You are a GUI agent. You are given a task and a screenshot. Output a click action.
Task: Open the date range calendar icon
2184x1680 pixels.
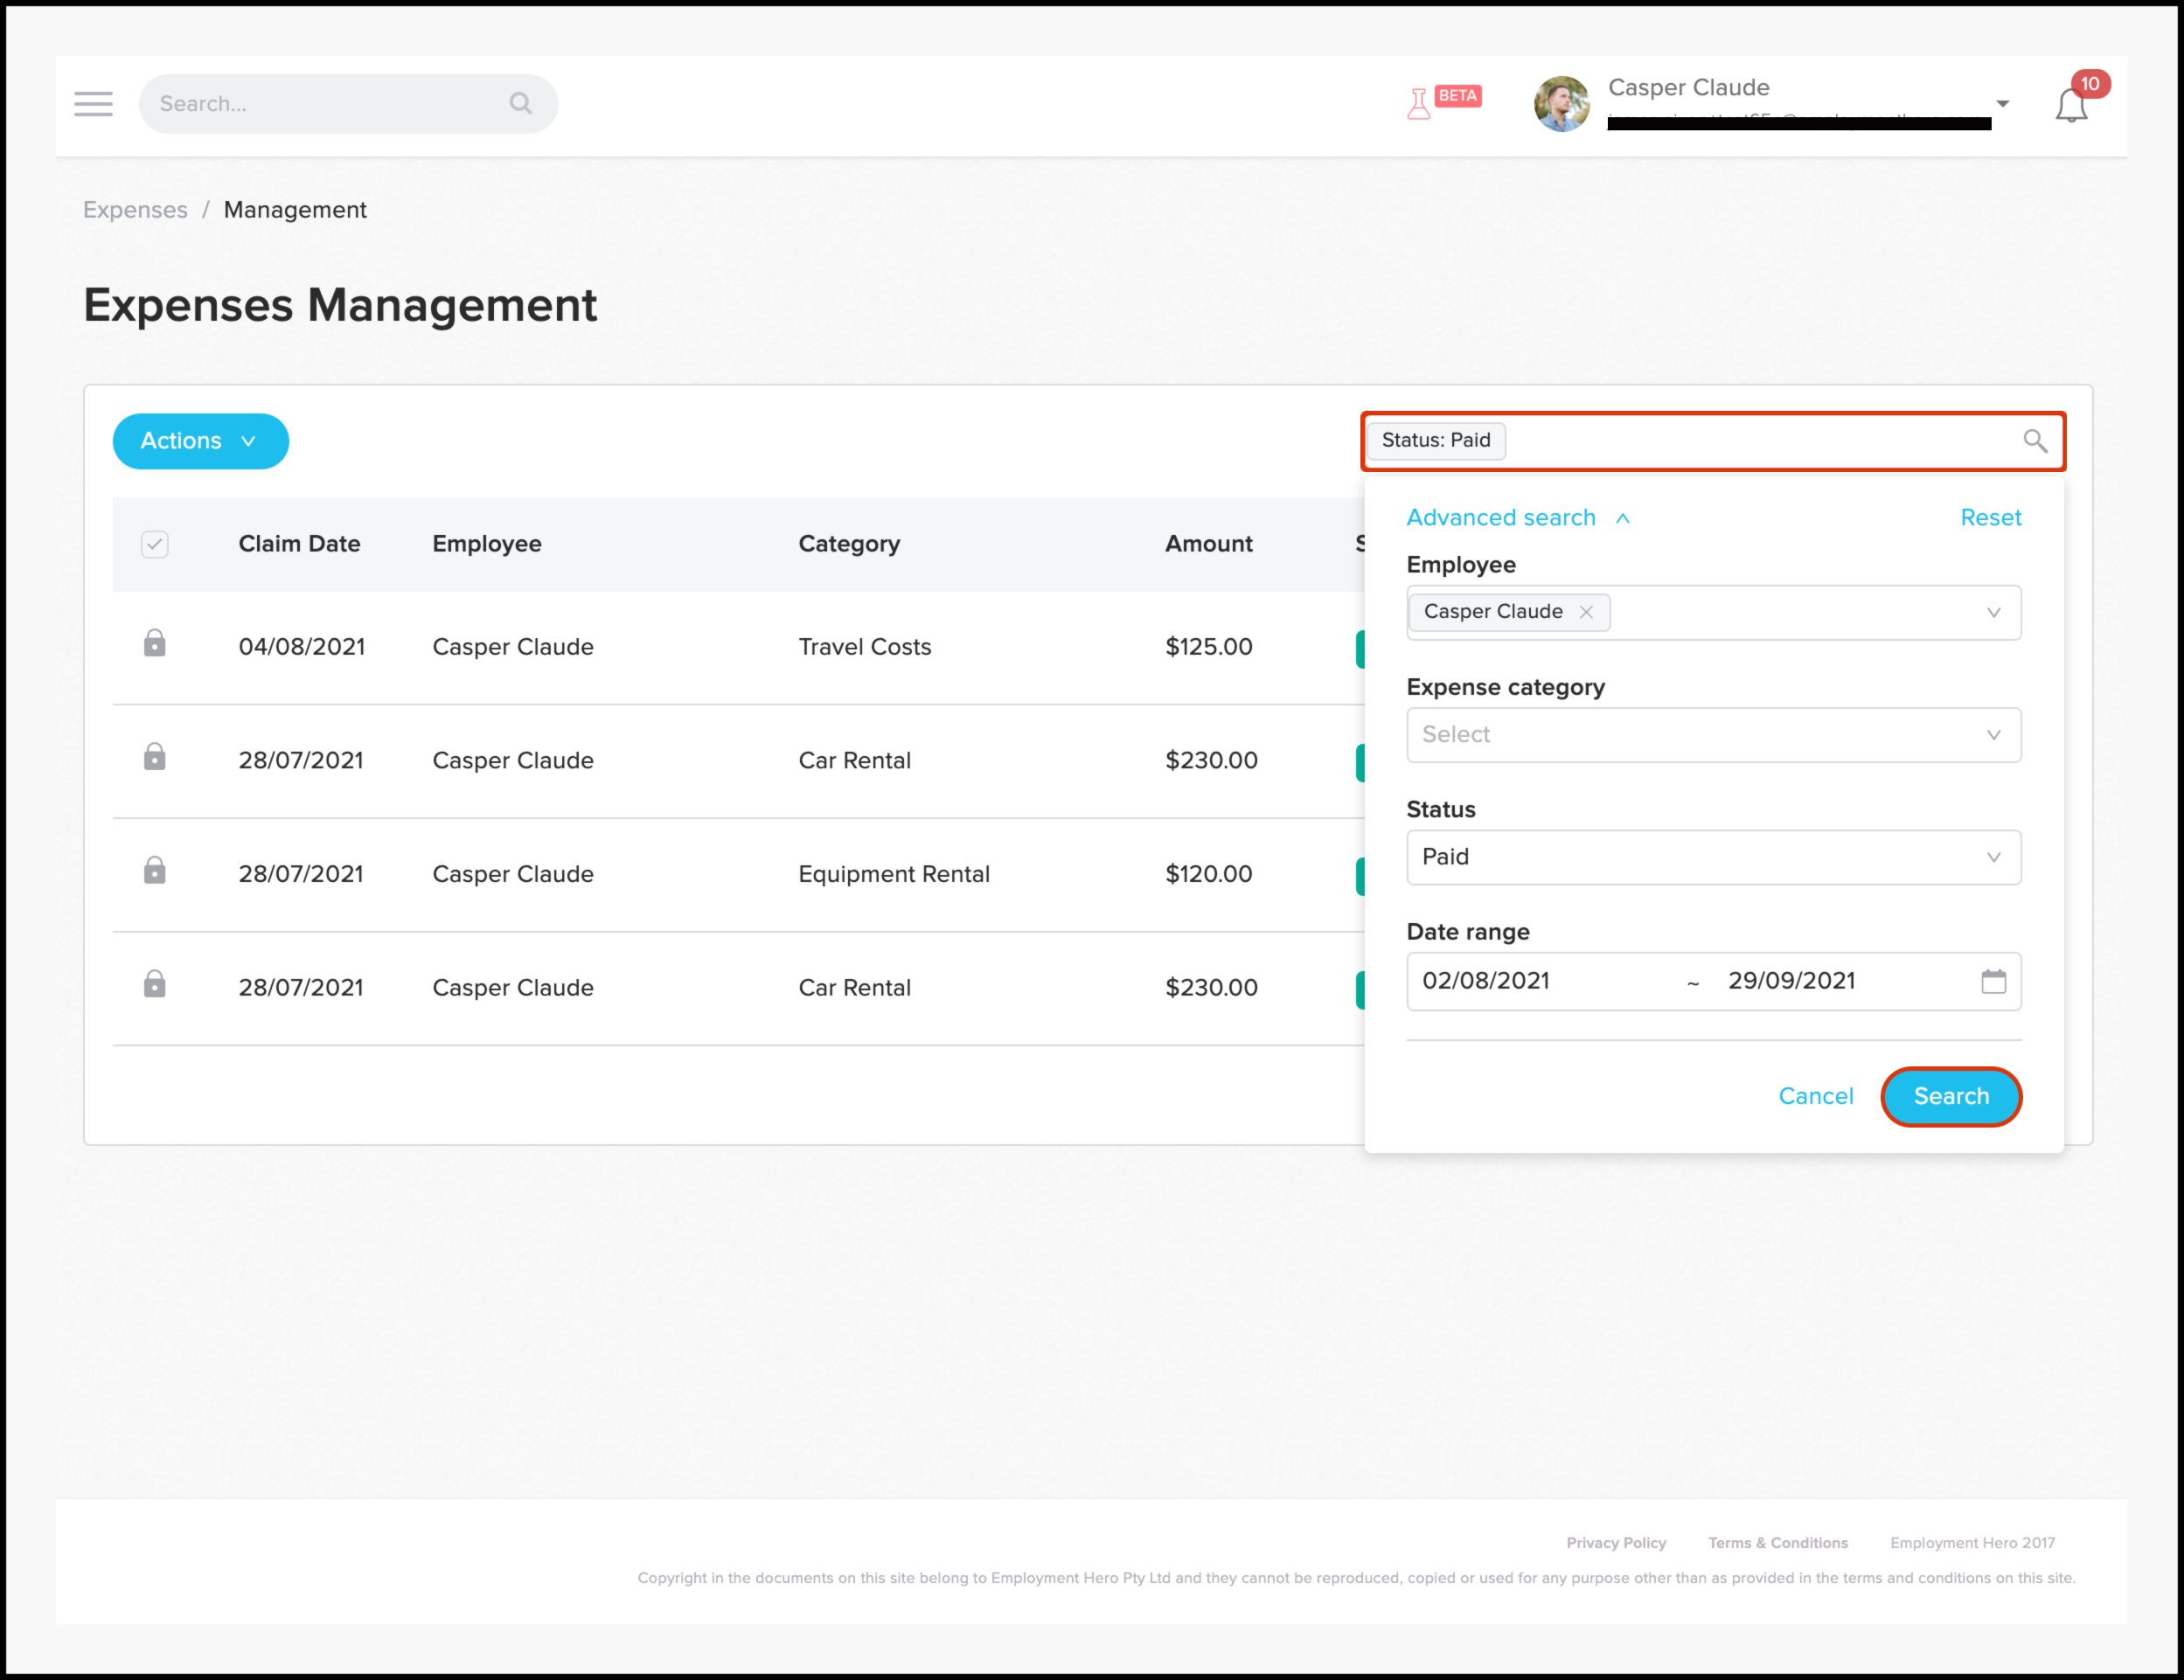[1993, 981]
